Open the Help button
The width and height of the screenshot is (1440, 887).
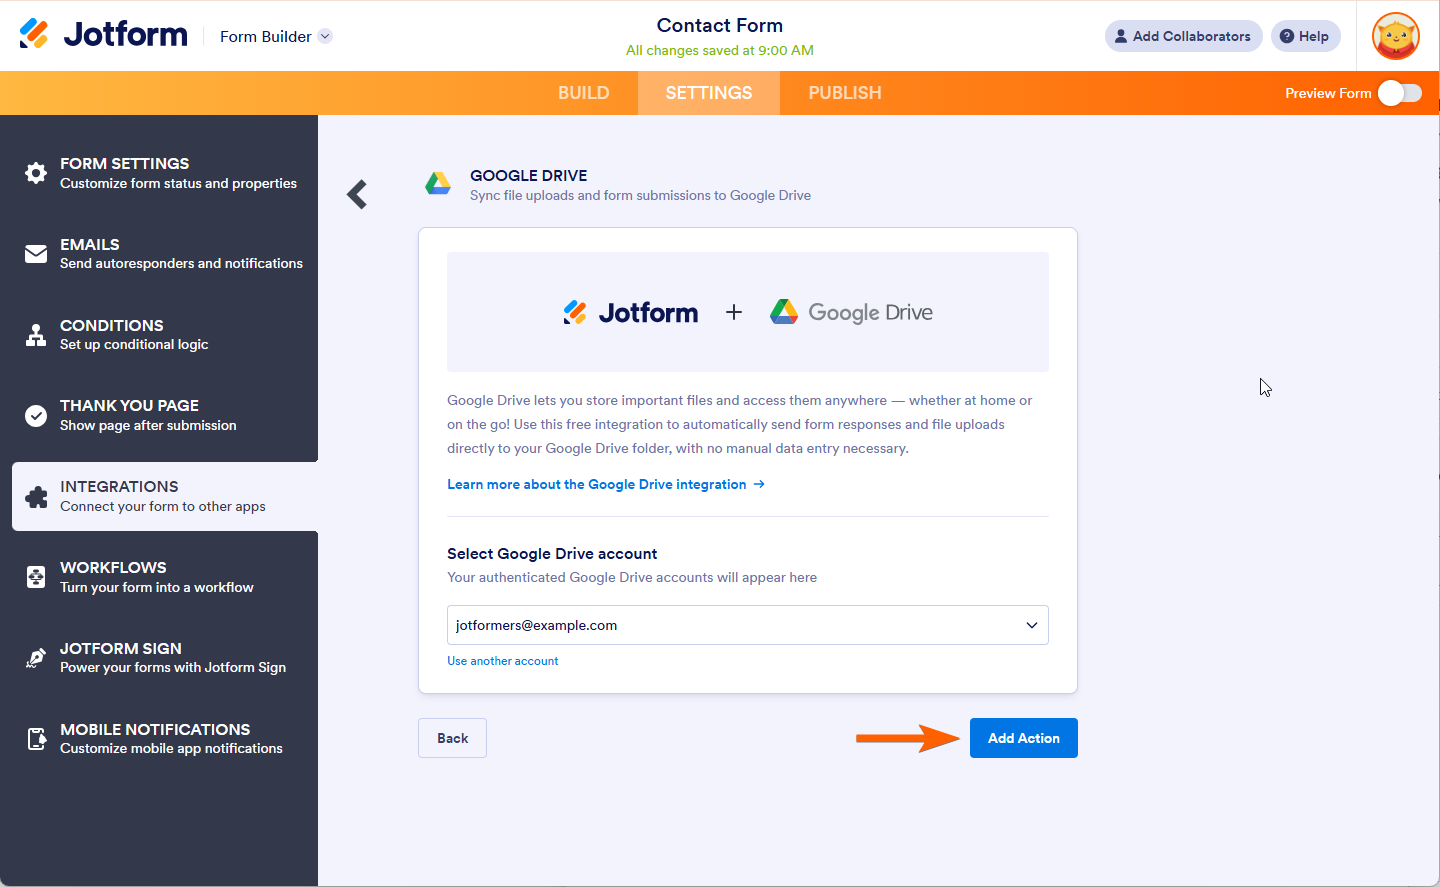(x=1305, y=36)
